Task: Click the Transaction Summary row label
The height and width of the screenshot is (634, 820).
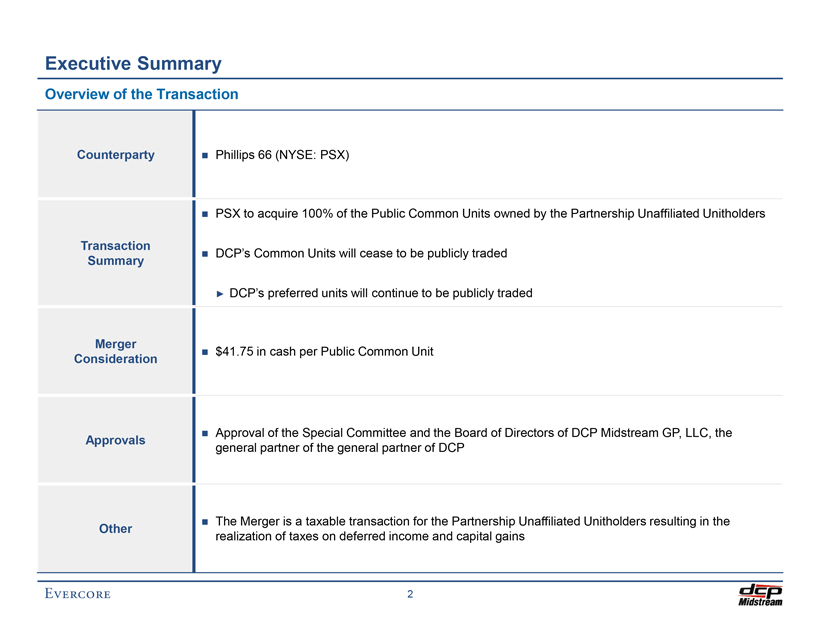Action: [x=116, y=253]
